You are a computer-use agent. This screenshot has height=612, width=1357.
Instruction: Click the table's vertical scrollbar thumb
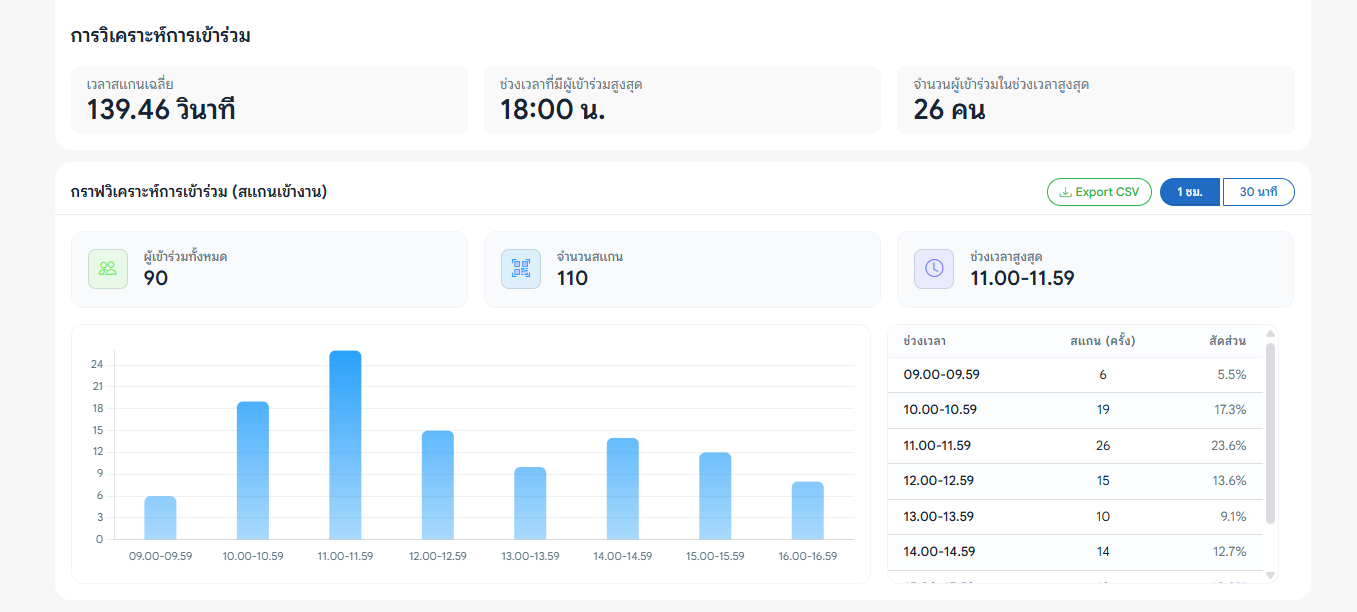[1270, 433]
